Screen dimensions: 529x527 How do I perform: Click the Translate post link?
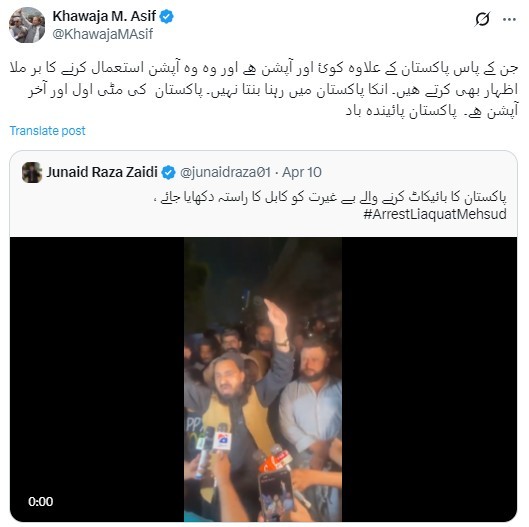click(x=48, y=131)
